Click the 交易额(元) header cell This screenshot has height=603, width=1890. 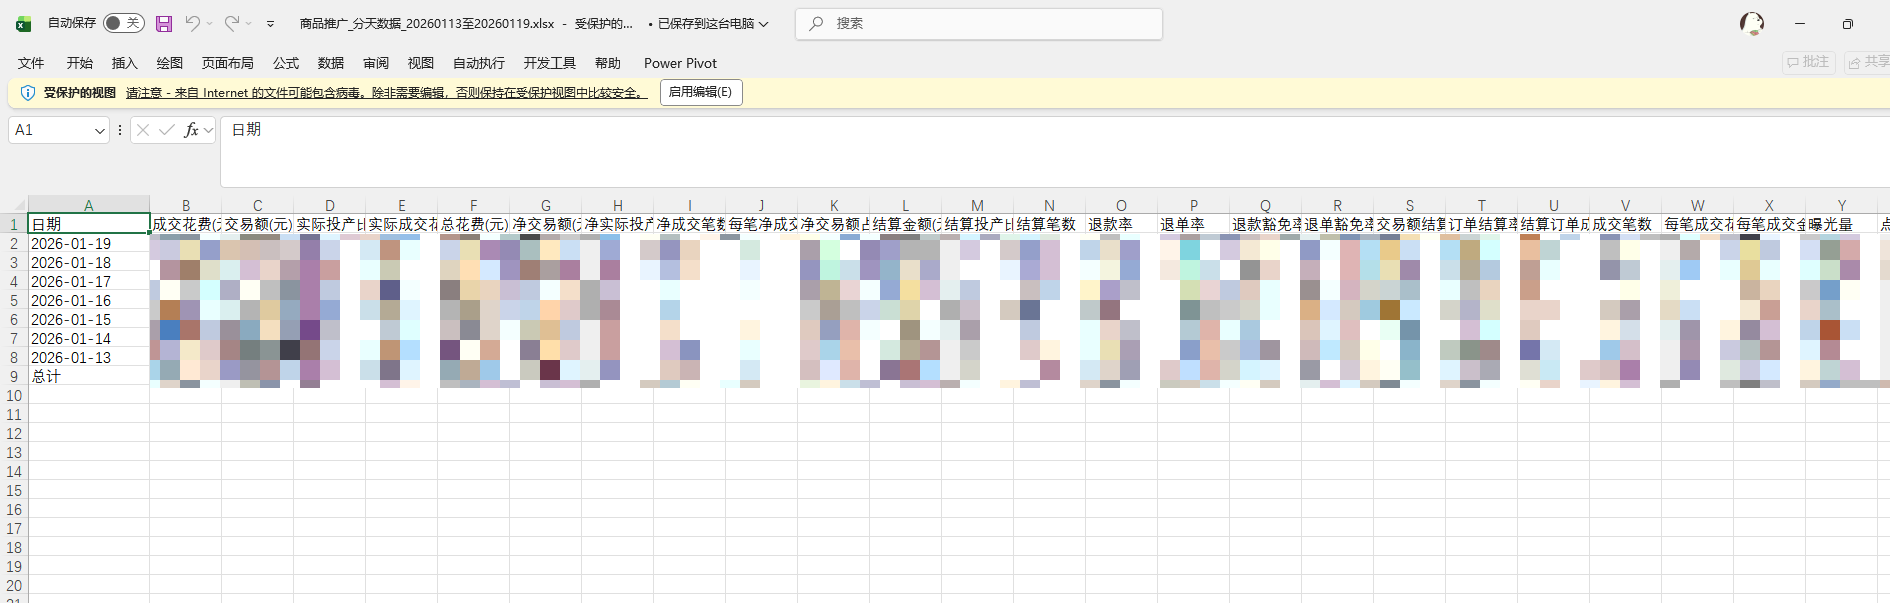pos(257,224)
